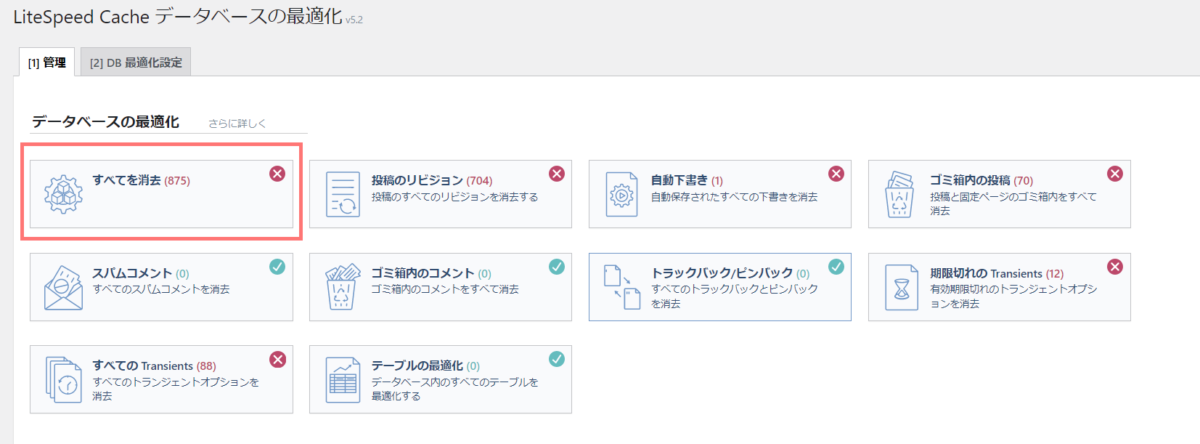Click the green check badge on スパムコメント
1200x444 pixels.
point(277,266)
